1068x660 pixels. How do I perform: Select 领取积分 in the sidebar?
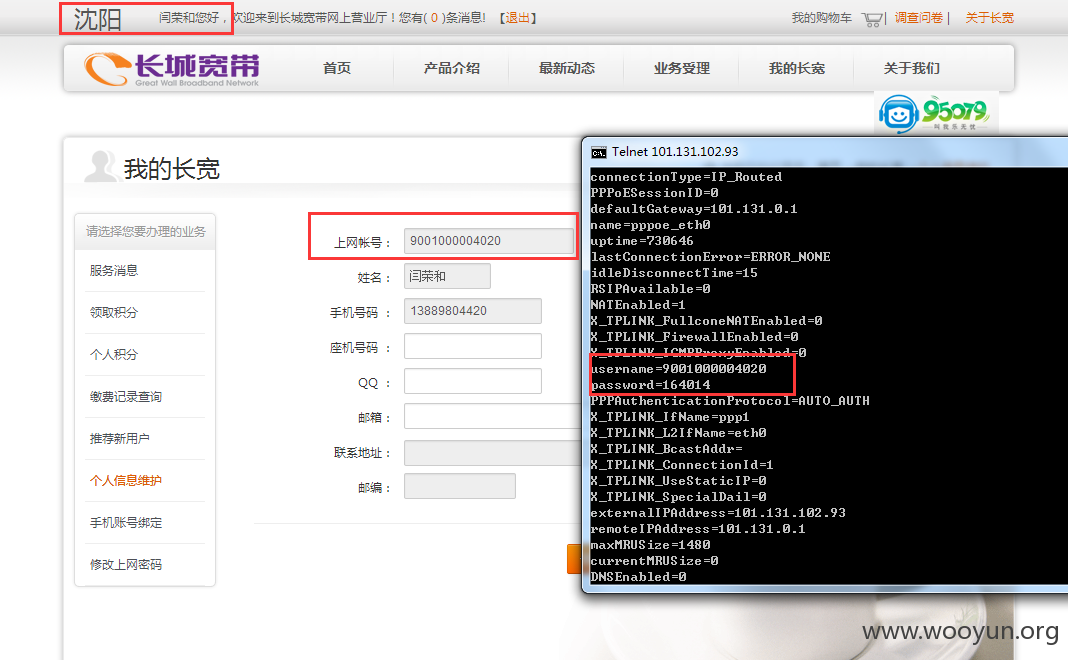click(x=114, y=313)
